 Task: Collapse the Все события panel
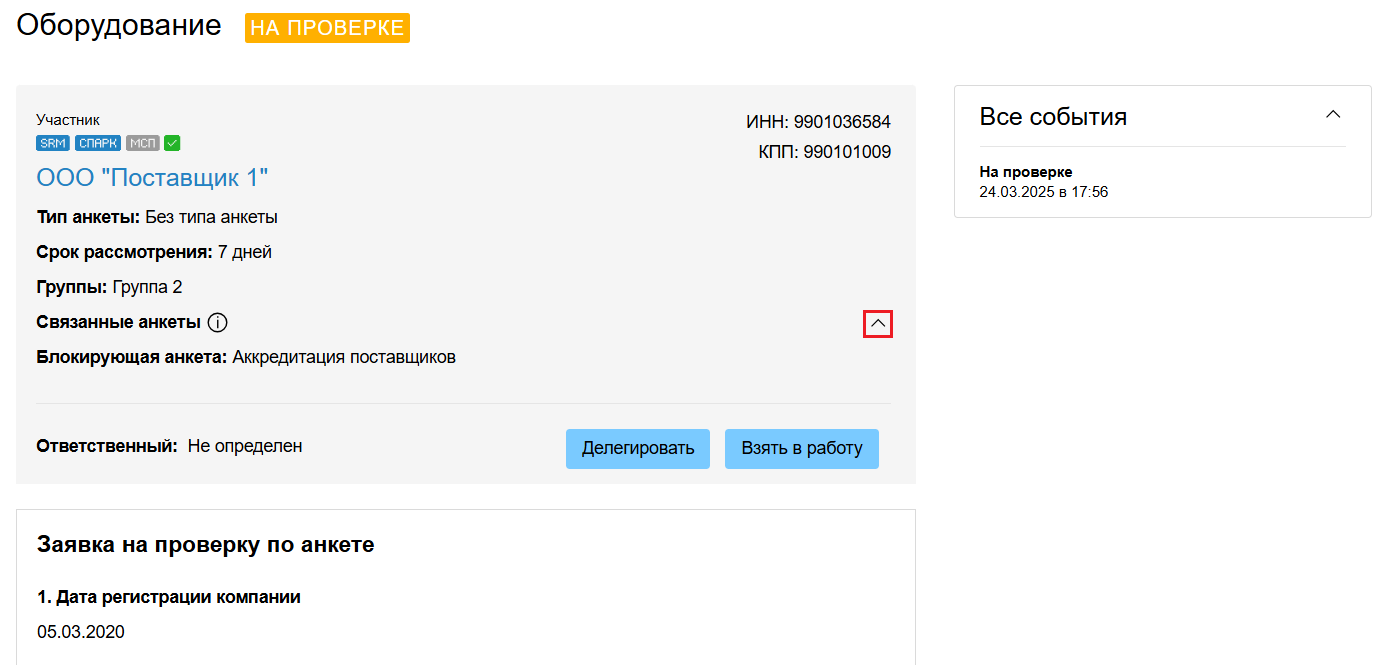(1333, 115)
